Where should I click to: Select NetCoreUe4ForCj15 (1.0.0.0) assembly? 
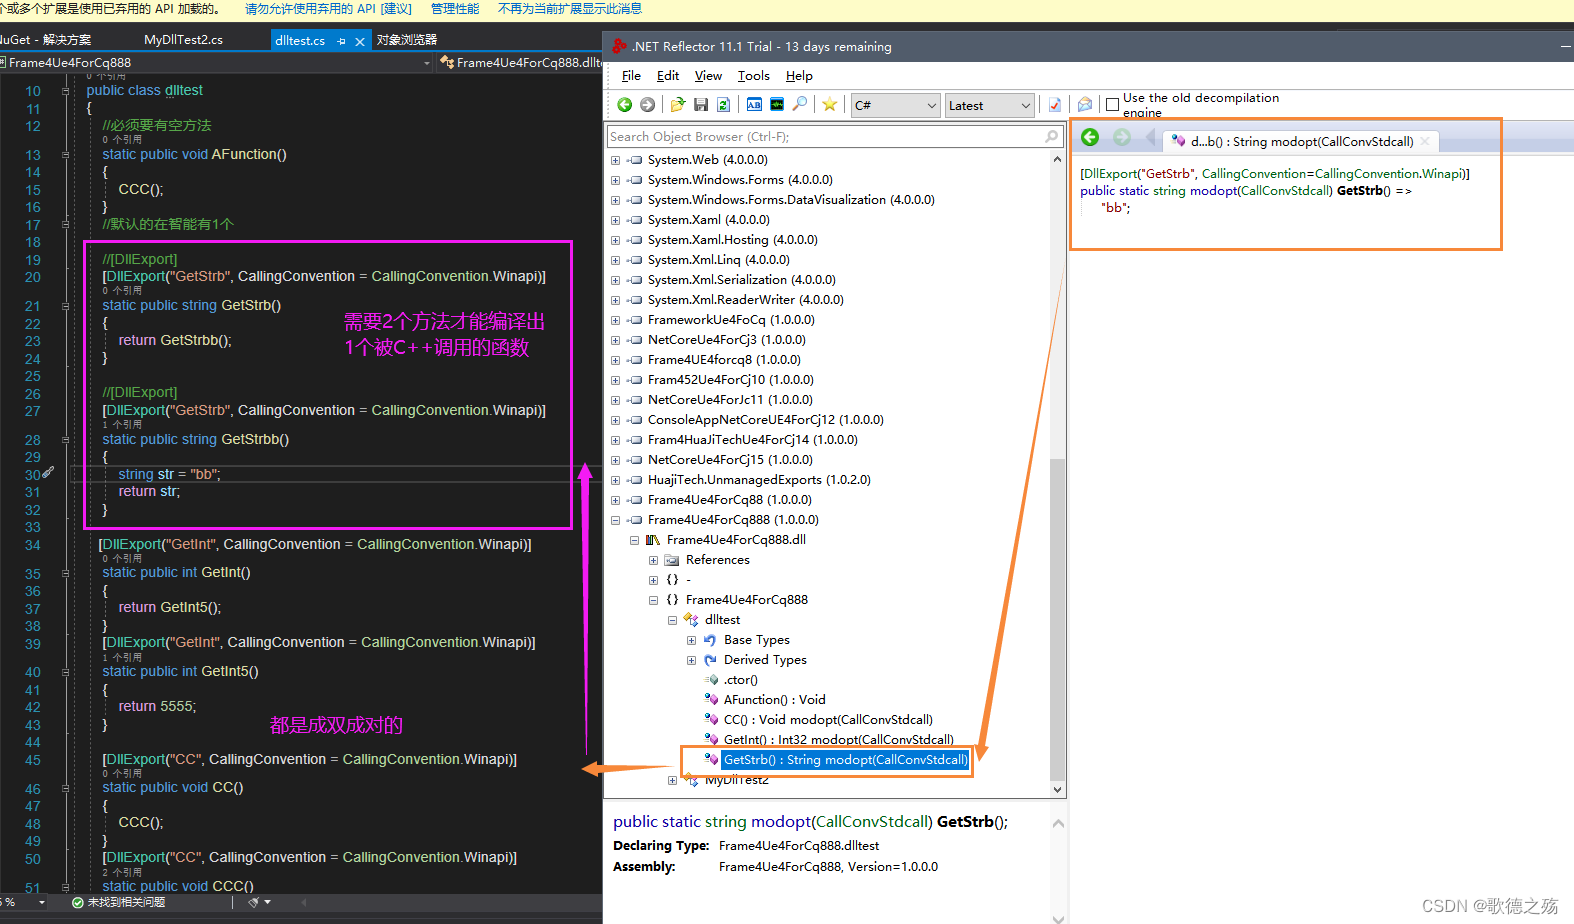coord(730,460)
